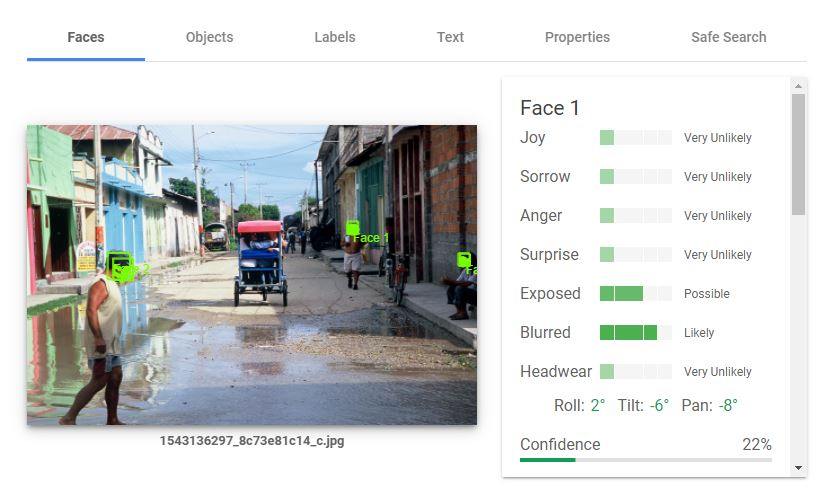
Task: Select the Face 2 marker near the walking man
Action: point(120,268)
